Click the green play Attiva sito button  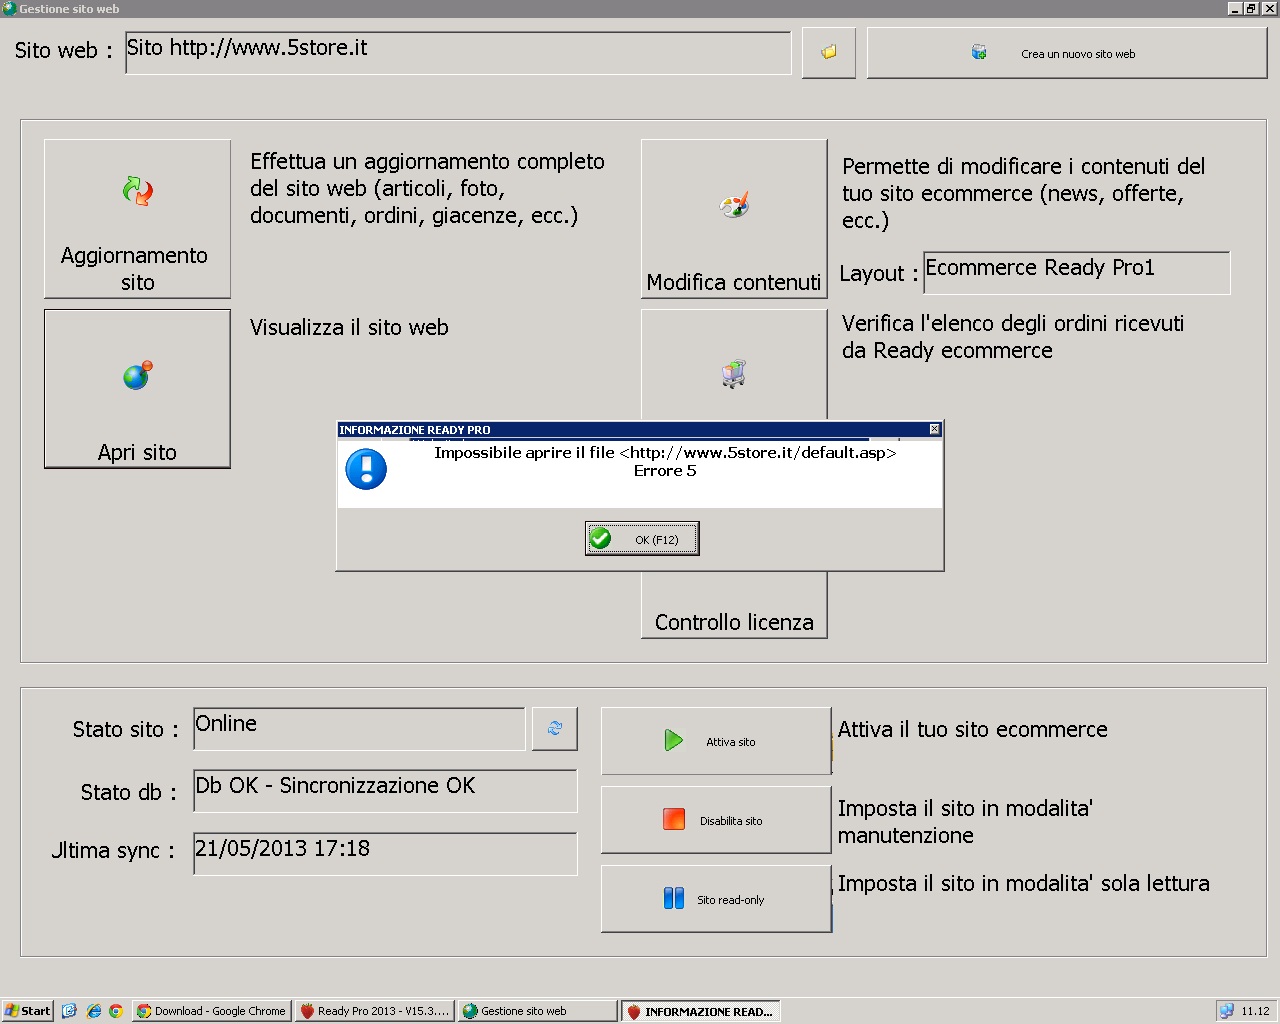(x=716, y=741)
